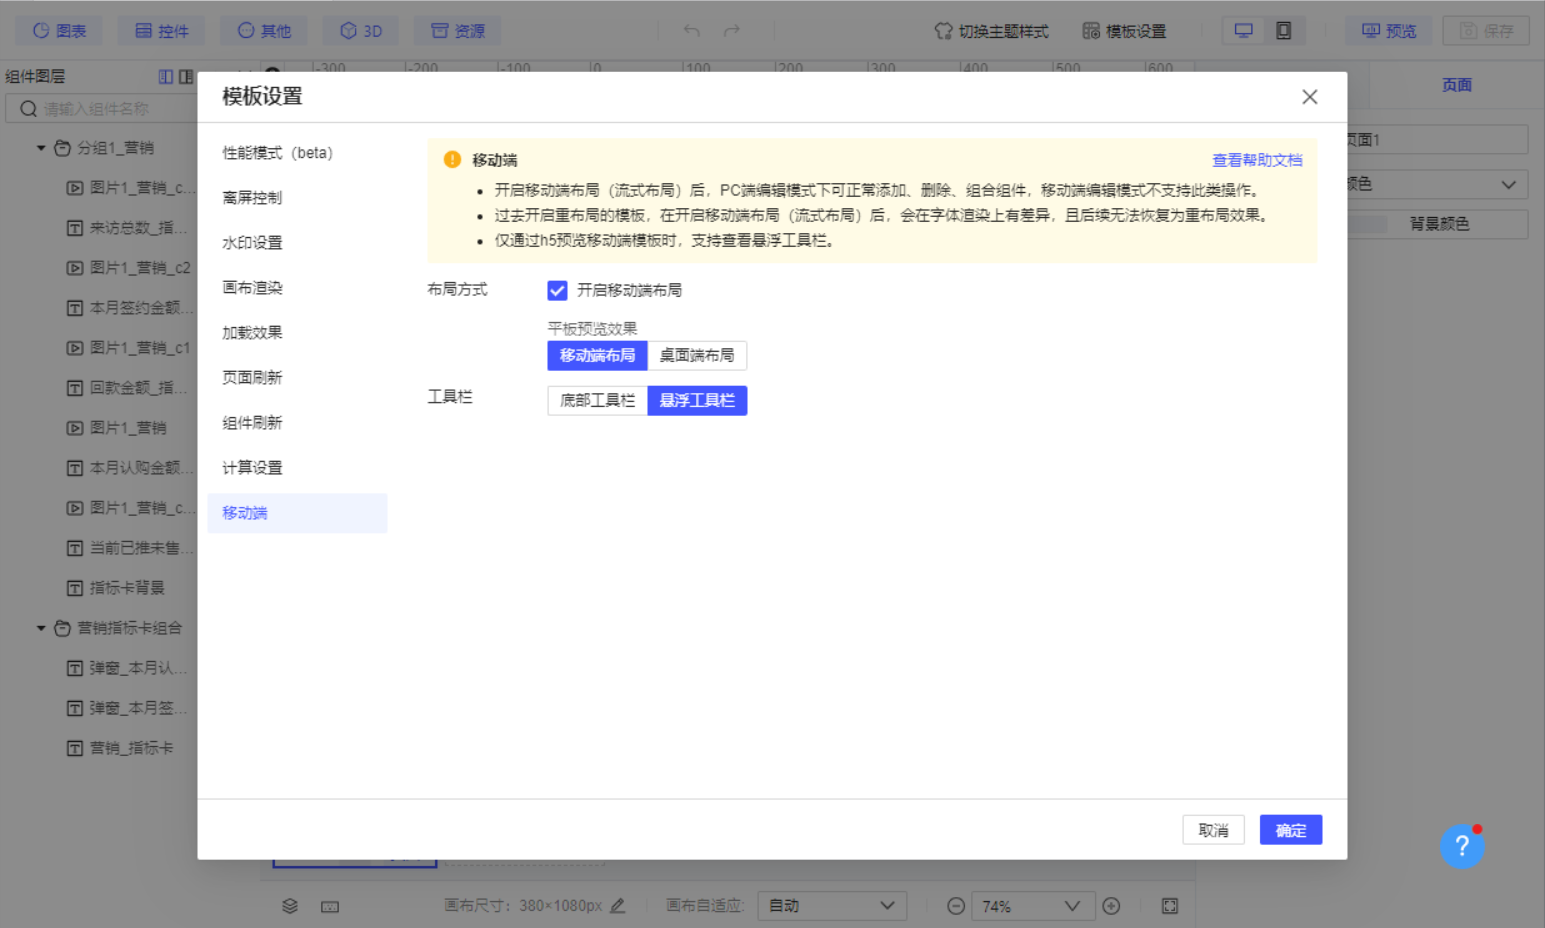This screenshot has width=1545, height=928.
Task: Click the 确定 confirm button
Action: [1290, 830]
